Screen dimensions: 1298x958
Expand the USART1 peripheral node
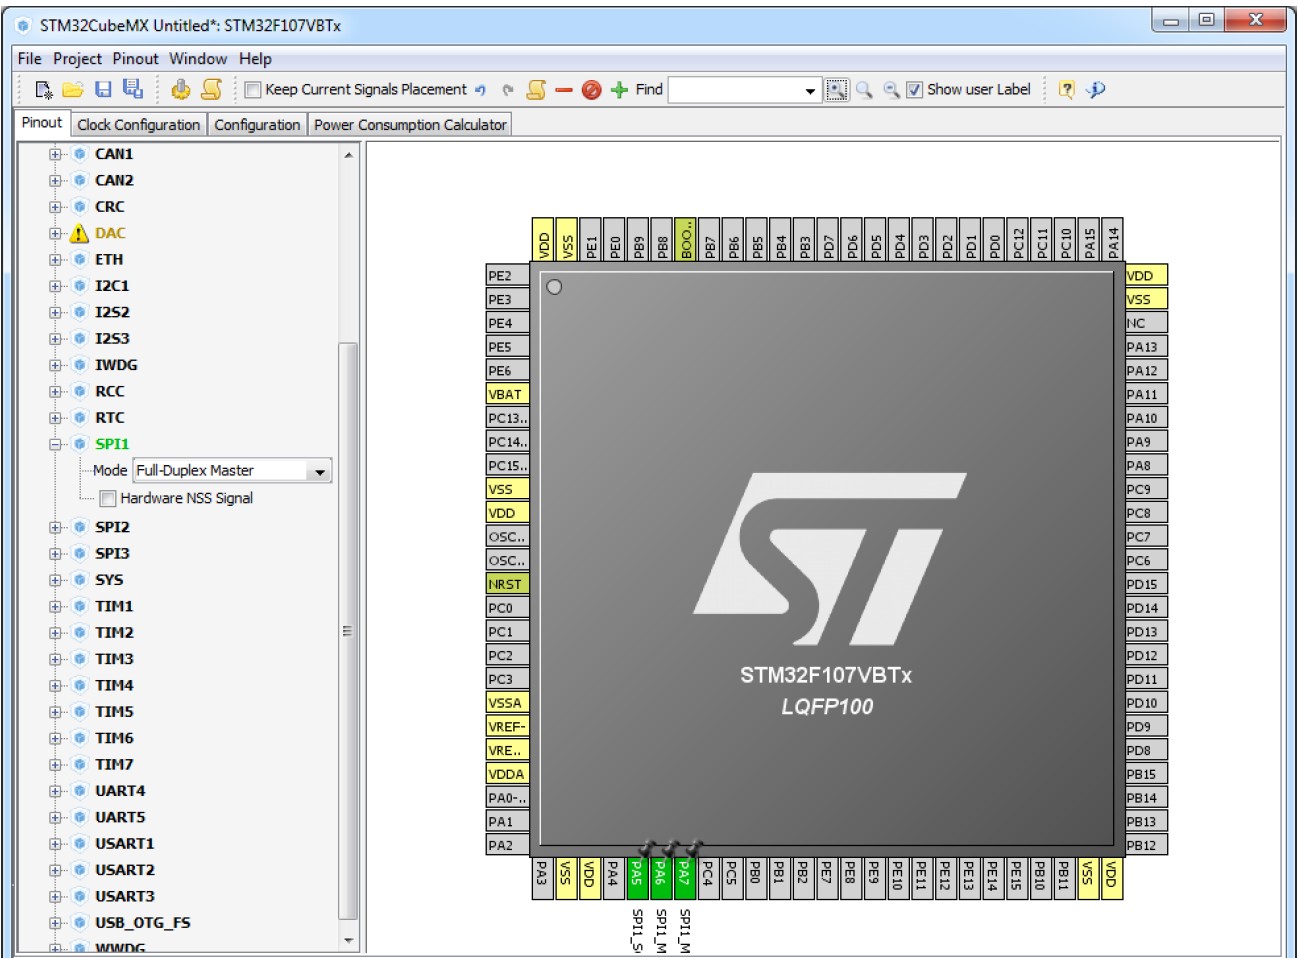(56, 845)
